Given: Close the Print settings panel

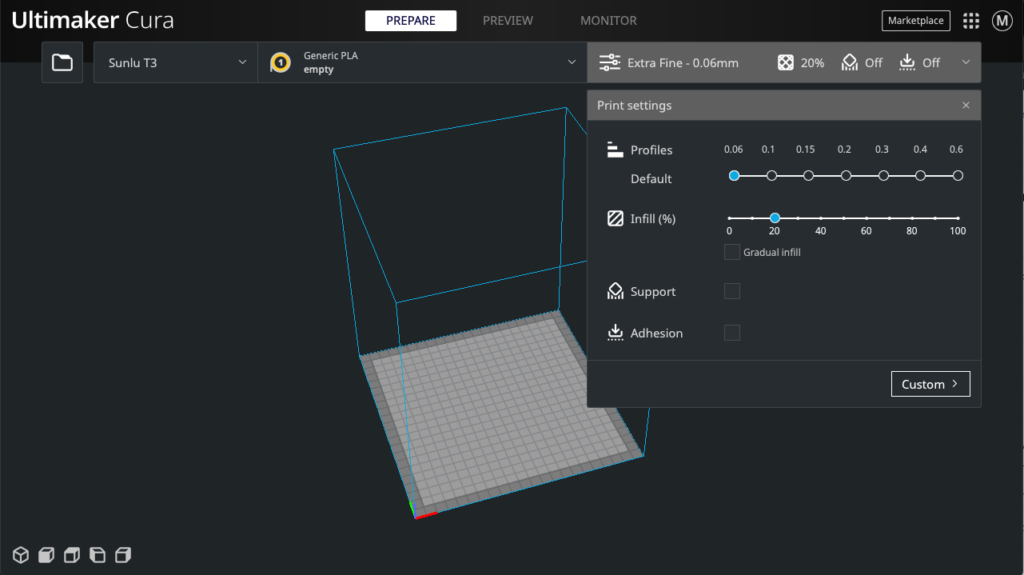Looking at the screenshot, I should click(x=966, y=105).
